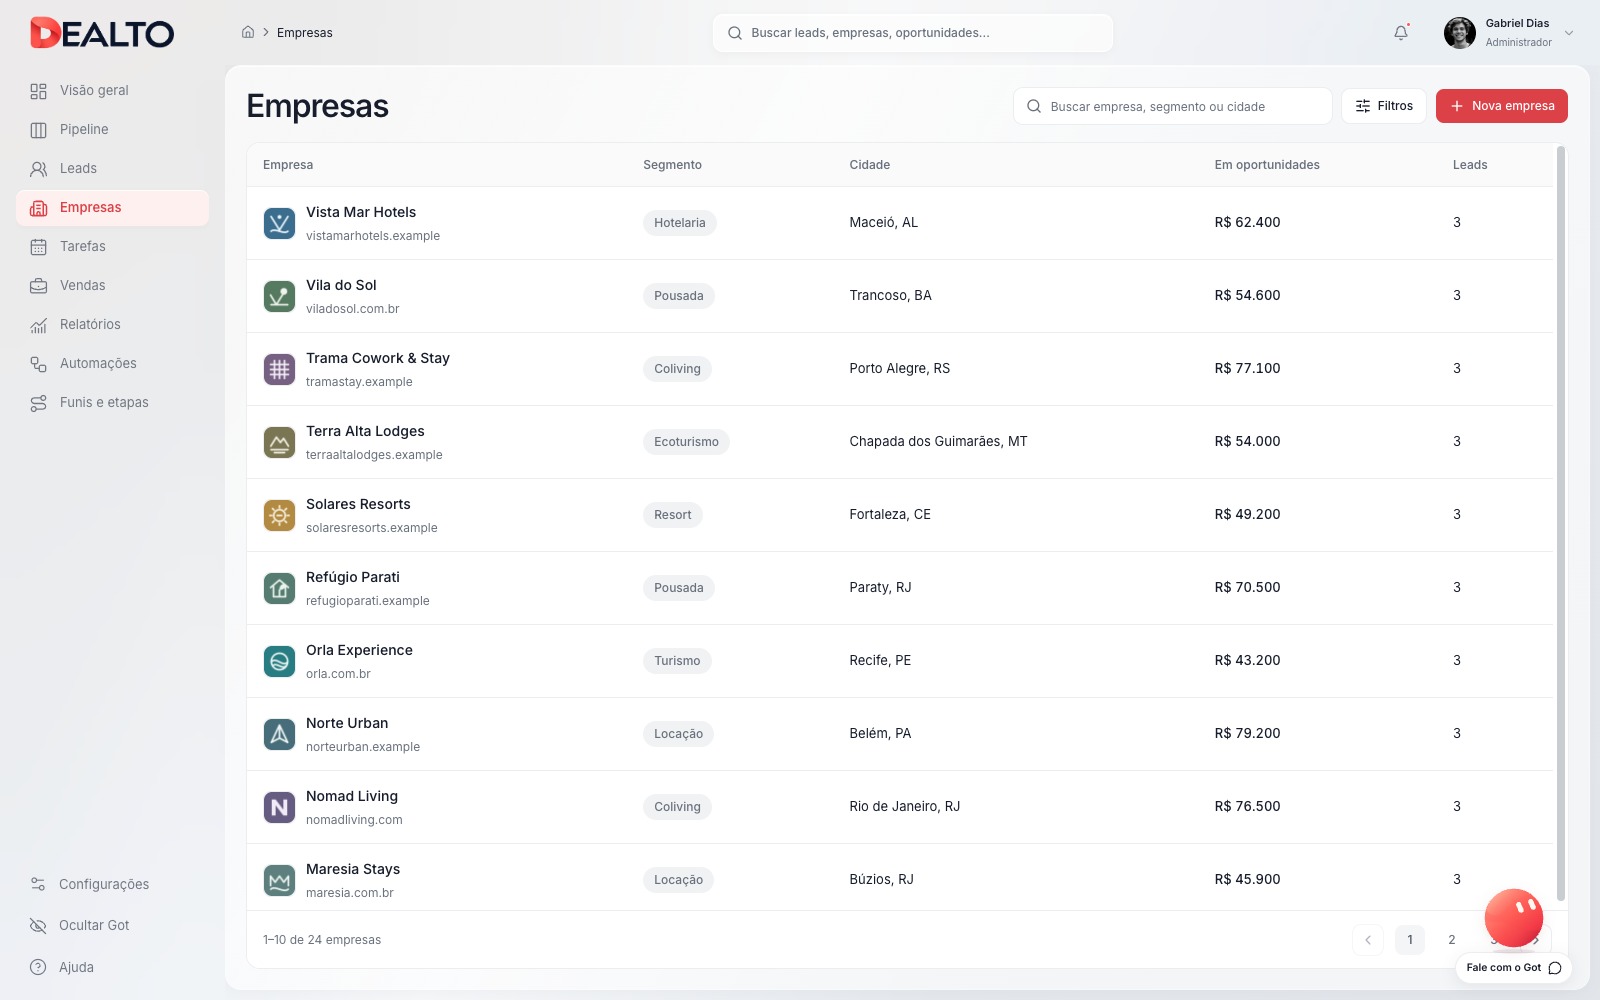Viewport: 1600px width, 1000px height.
Task: Open the Orla Experience logo icon
Action: pyautogui.click(x=279, y=661)
